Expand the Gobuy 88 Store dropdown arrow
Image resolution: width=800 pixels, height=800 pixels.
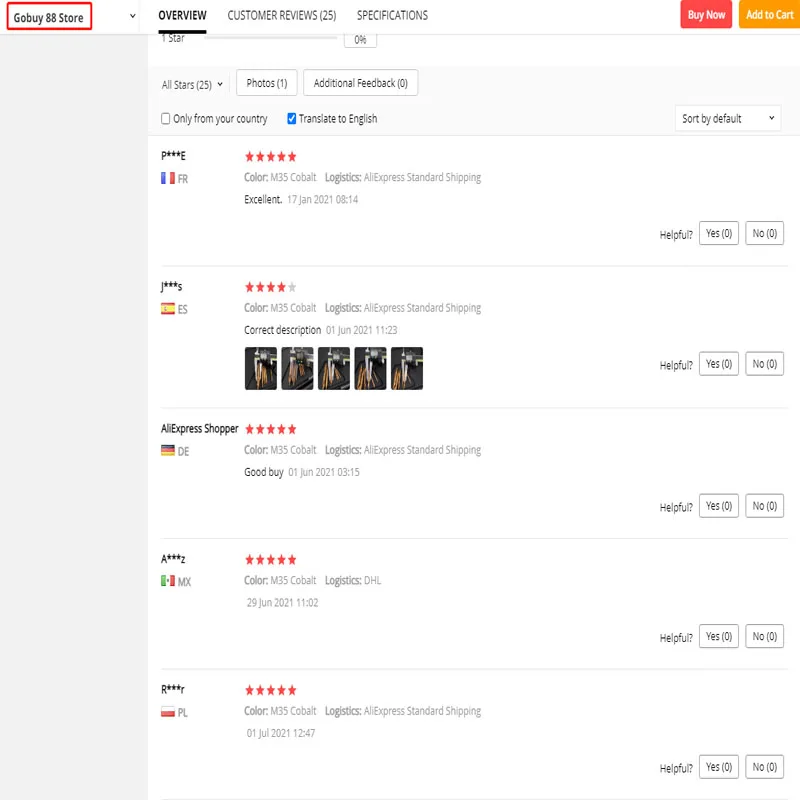133,16
